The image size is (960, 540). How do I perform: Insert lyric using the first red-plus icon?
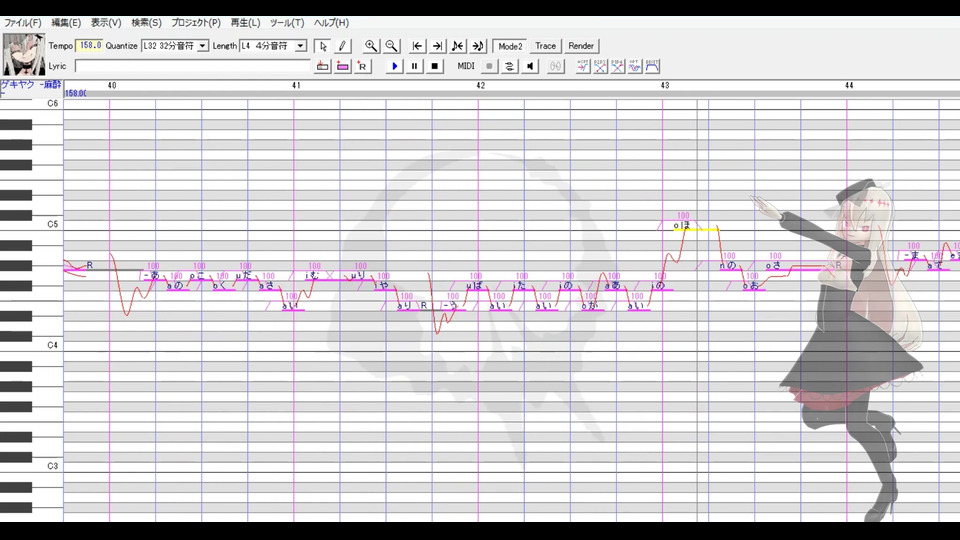tap(323, 66)
